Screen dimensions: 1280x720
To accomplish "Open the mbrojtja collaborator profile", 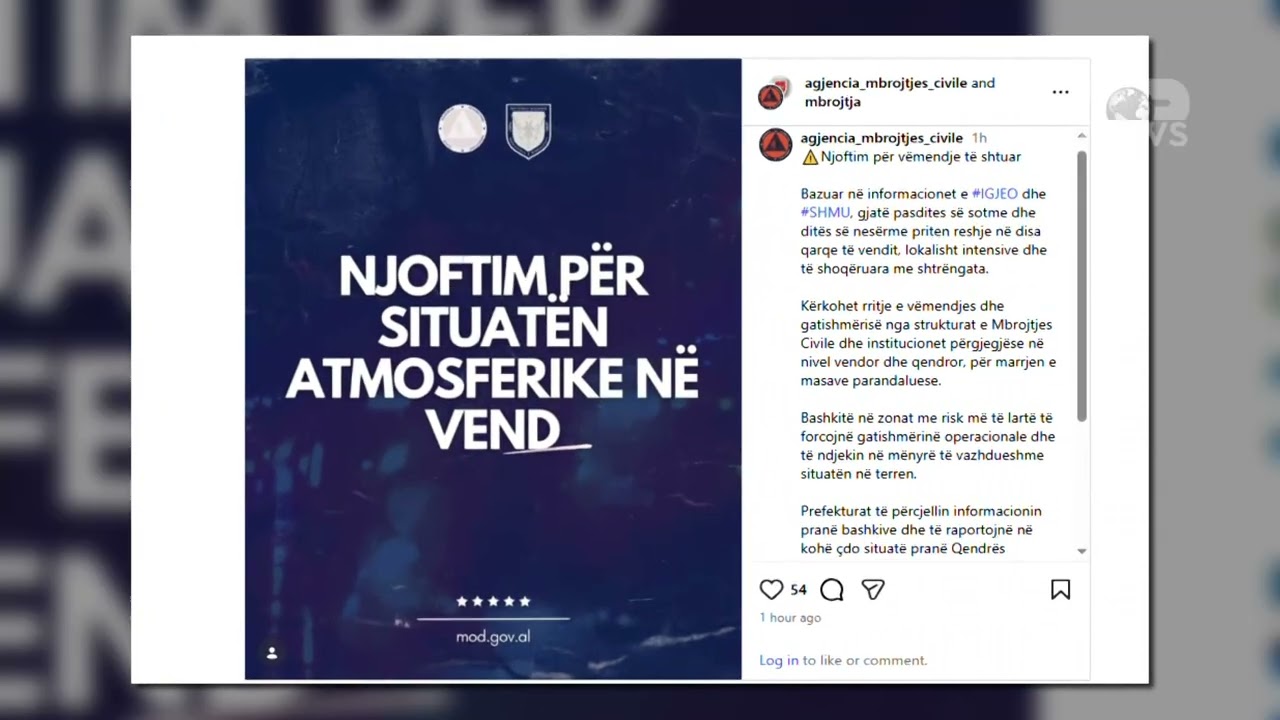I will [x=832, y=102].
